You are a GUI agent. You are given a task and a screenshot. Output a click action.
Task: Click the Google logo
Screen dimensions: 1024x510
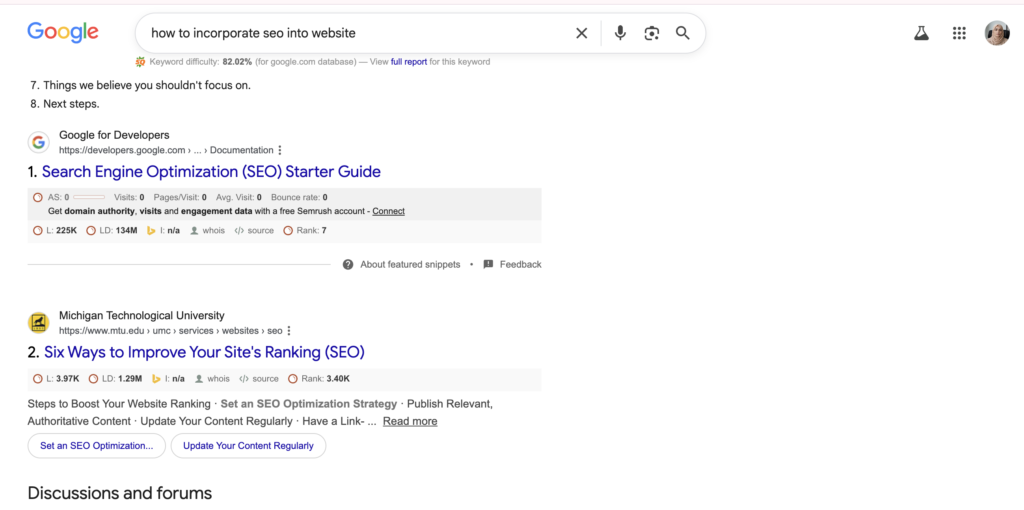click(x=63, y=32)
